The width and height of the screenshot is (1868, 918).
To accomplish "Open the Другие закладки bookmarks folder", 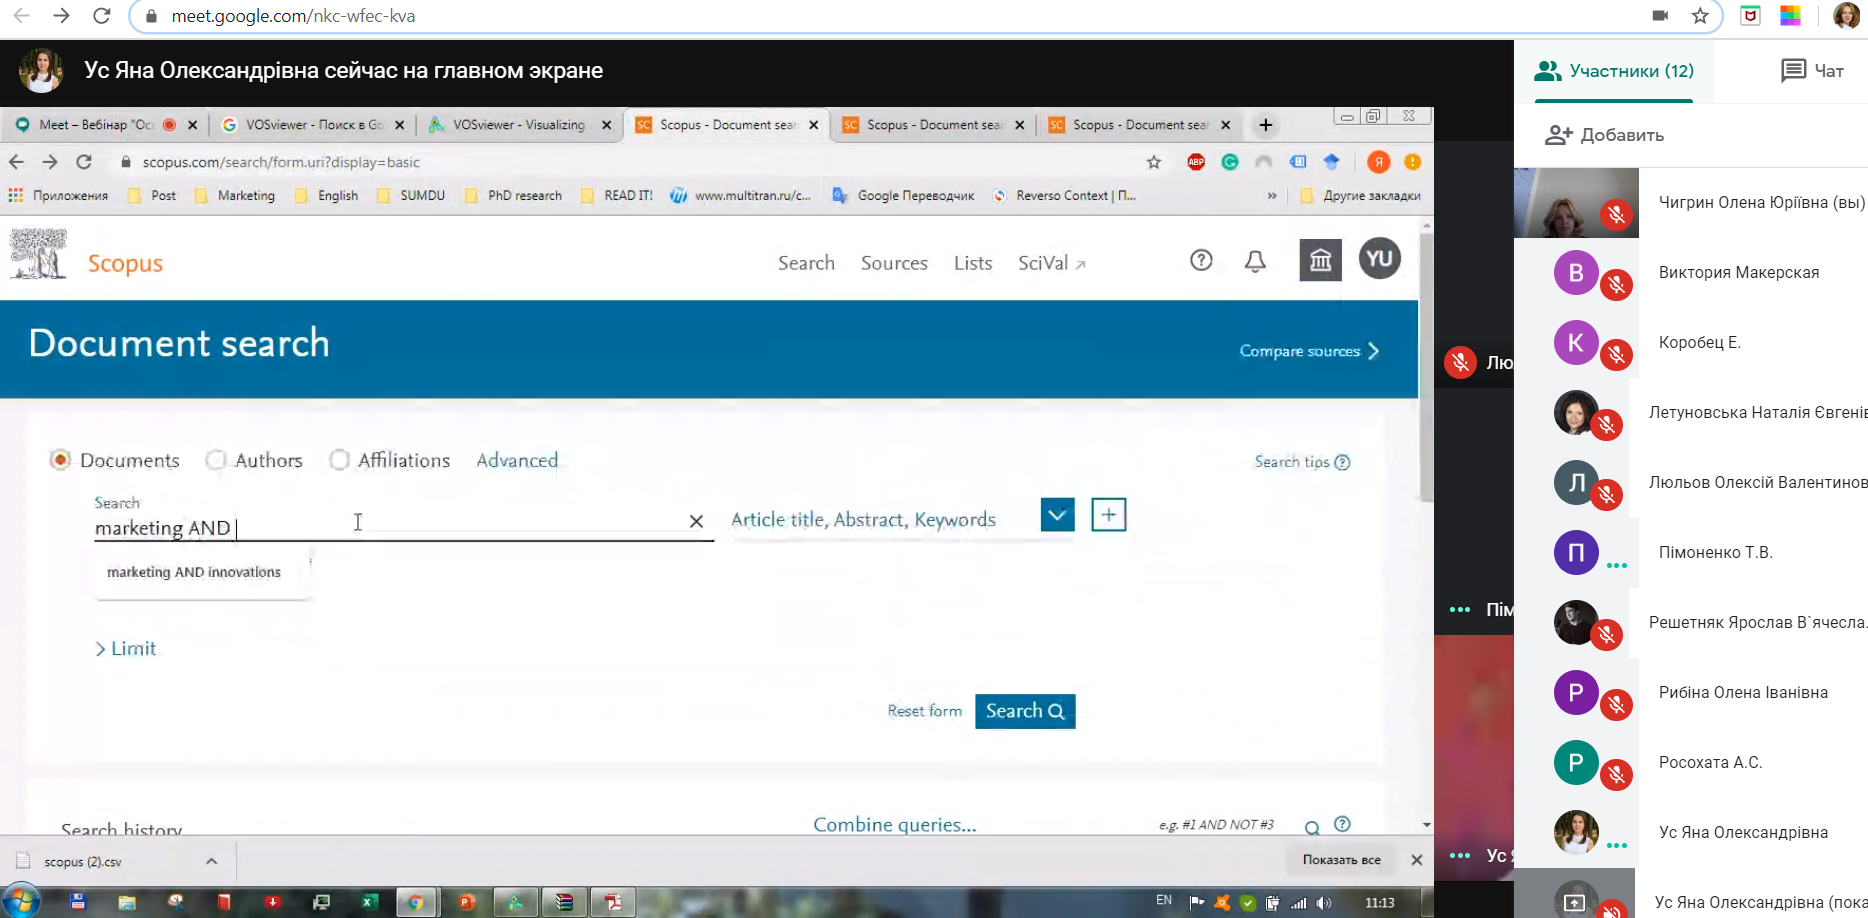I will (x=1361, y=196).
